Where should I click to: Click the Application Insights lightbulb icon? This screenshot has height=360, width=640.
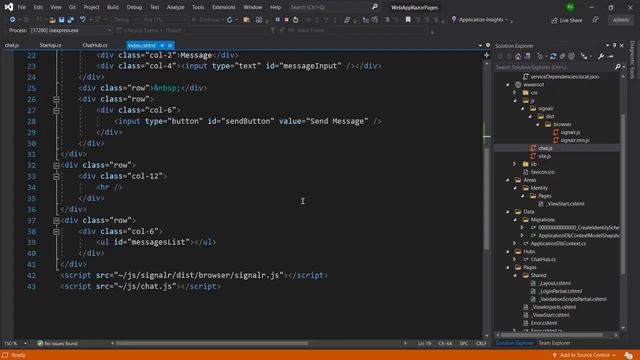click(x=454, y=20)
